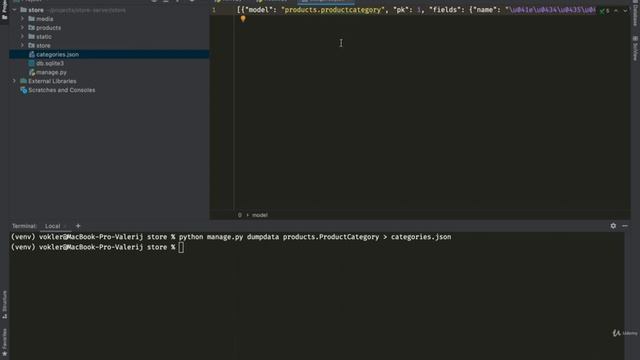
Task: Expand the media folder
Action: tap(22, 19)
